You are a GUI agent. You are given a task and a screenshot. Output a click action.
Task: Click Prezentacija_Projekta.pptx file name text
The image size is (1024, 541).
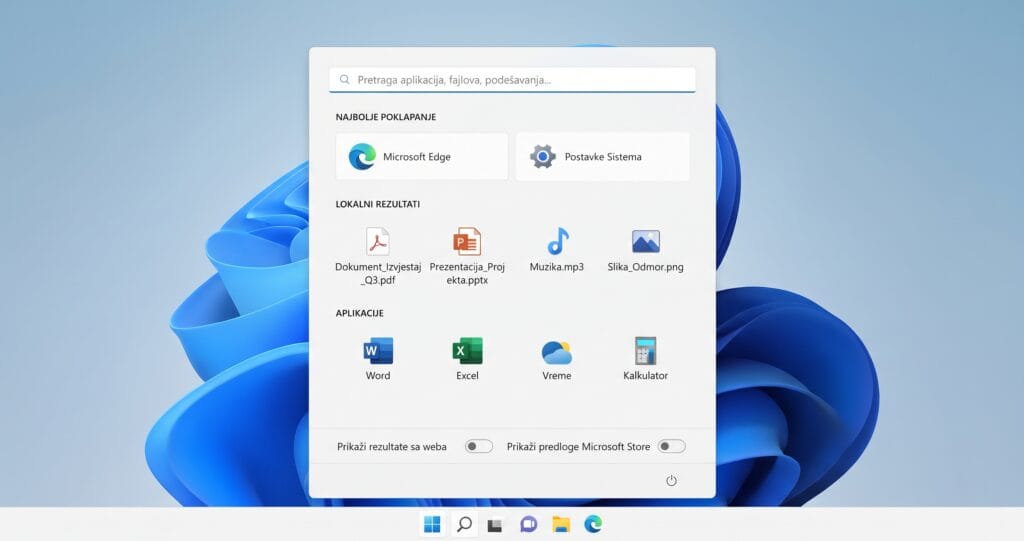click(467, 273)
